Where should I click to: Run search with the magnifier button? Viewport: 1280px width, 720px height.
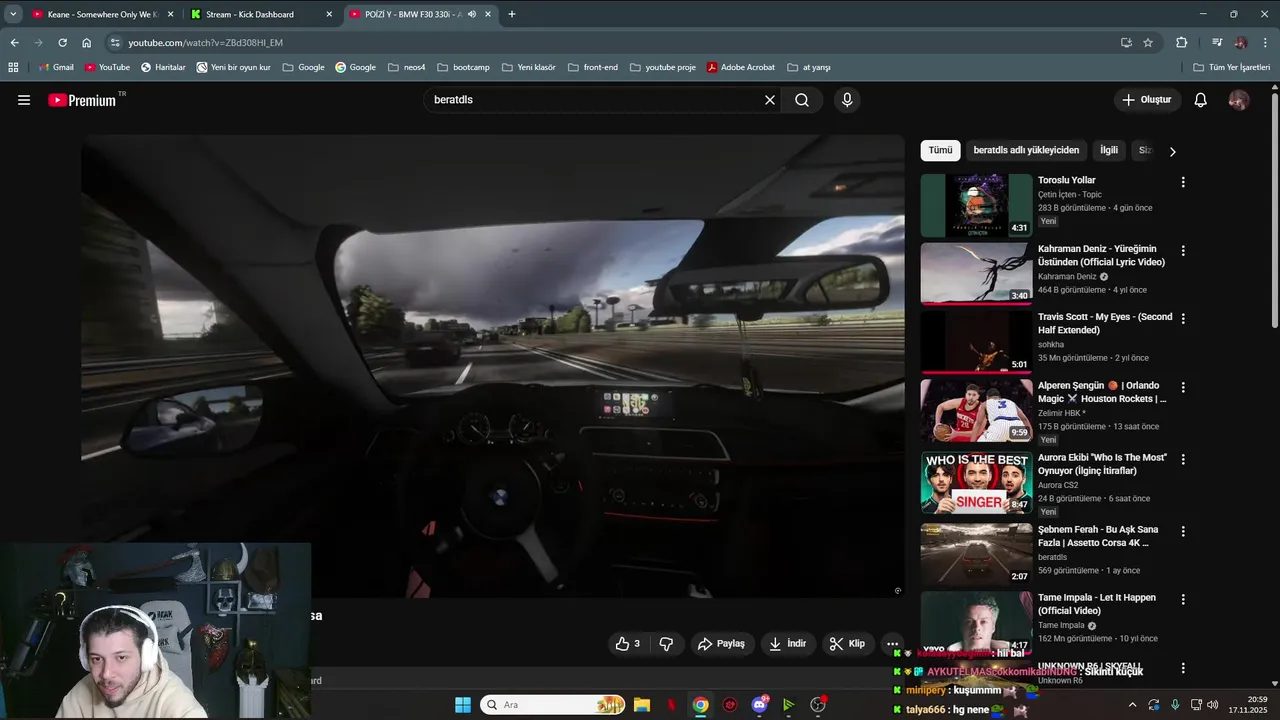coord(802,100)
